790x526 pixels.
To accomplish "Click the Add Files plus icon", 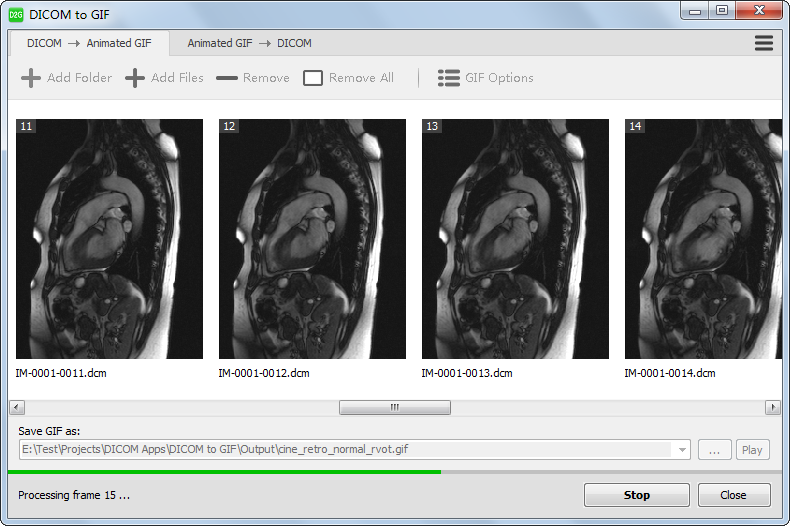I will pyautogui.click(x=135, y=78).
